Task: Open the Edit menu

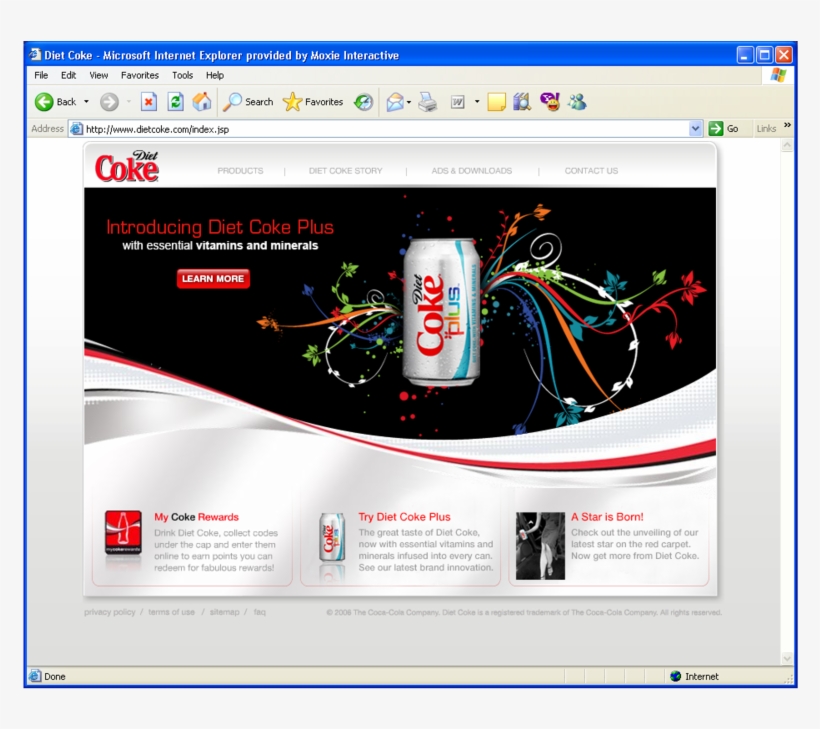Action: (x=69, y=75)
